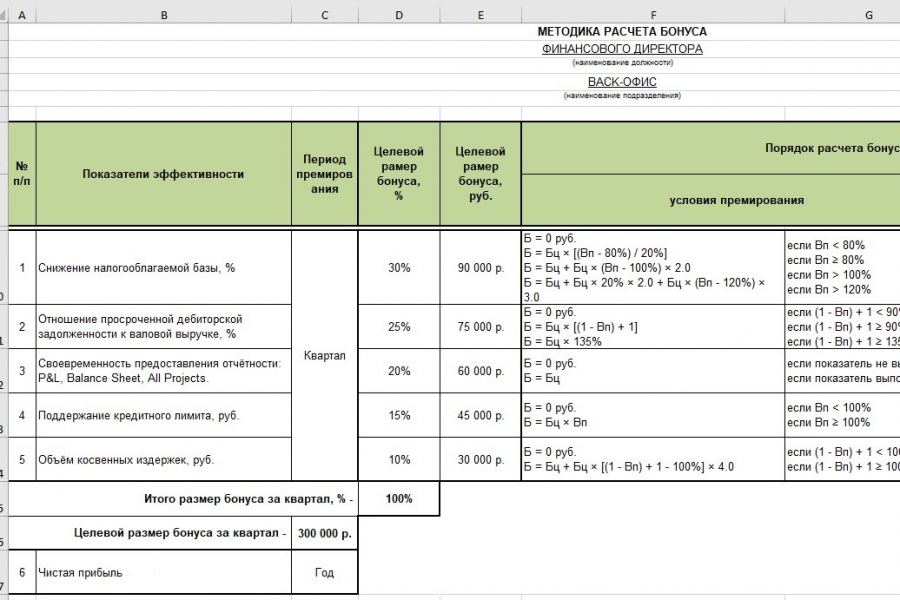Select header cell '№ п/п'

[22, 173]
